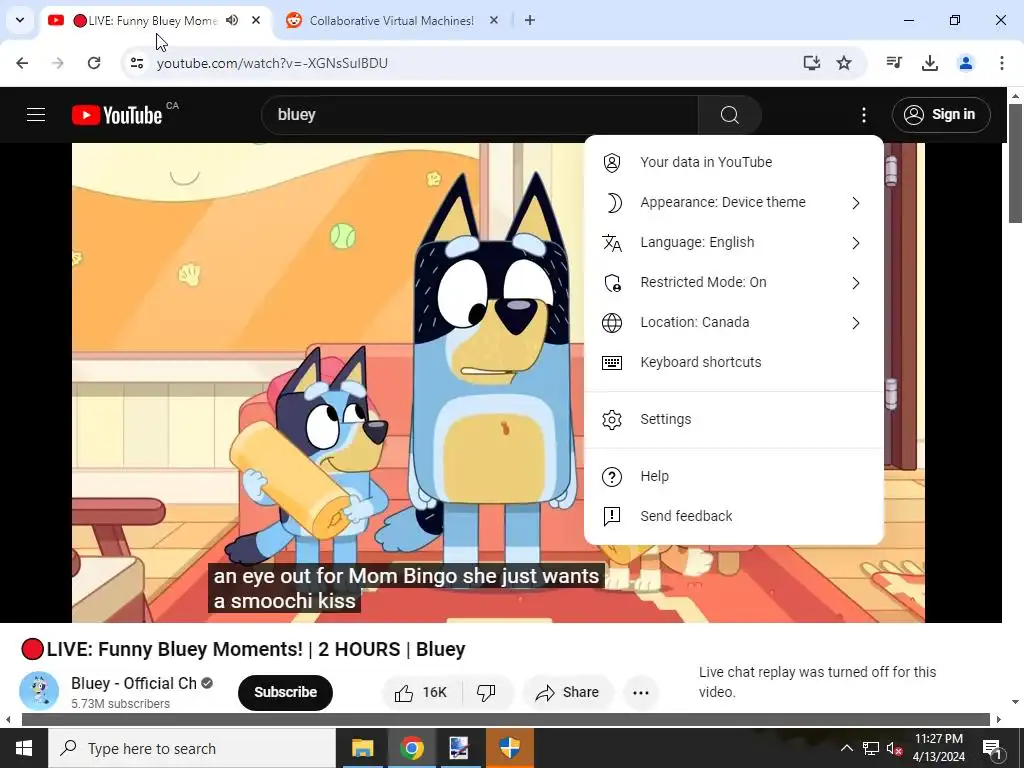The height and width of the screenshot is (768, 1024).
Task: Open the tab search dropdown
Action: 20,20
